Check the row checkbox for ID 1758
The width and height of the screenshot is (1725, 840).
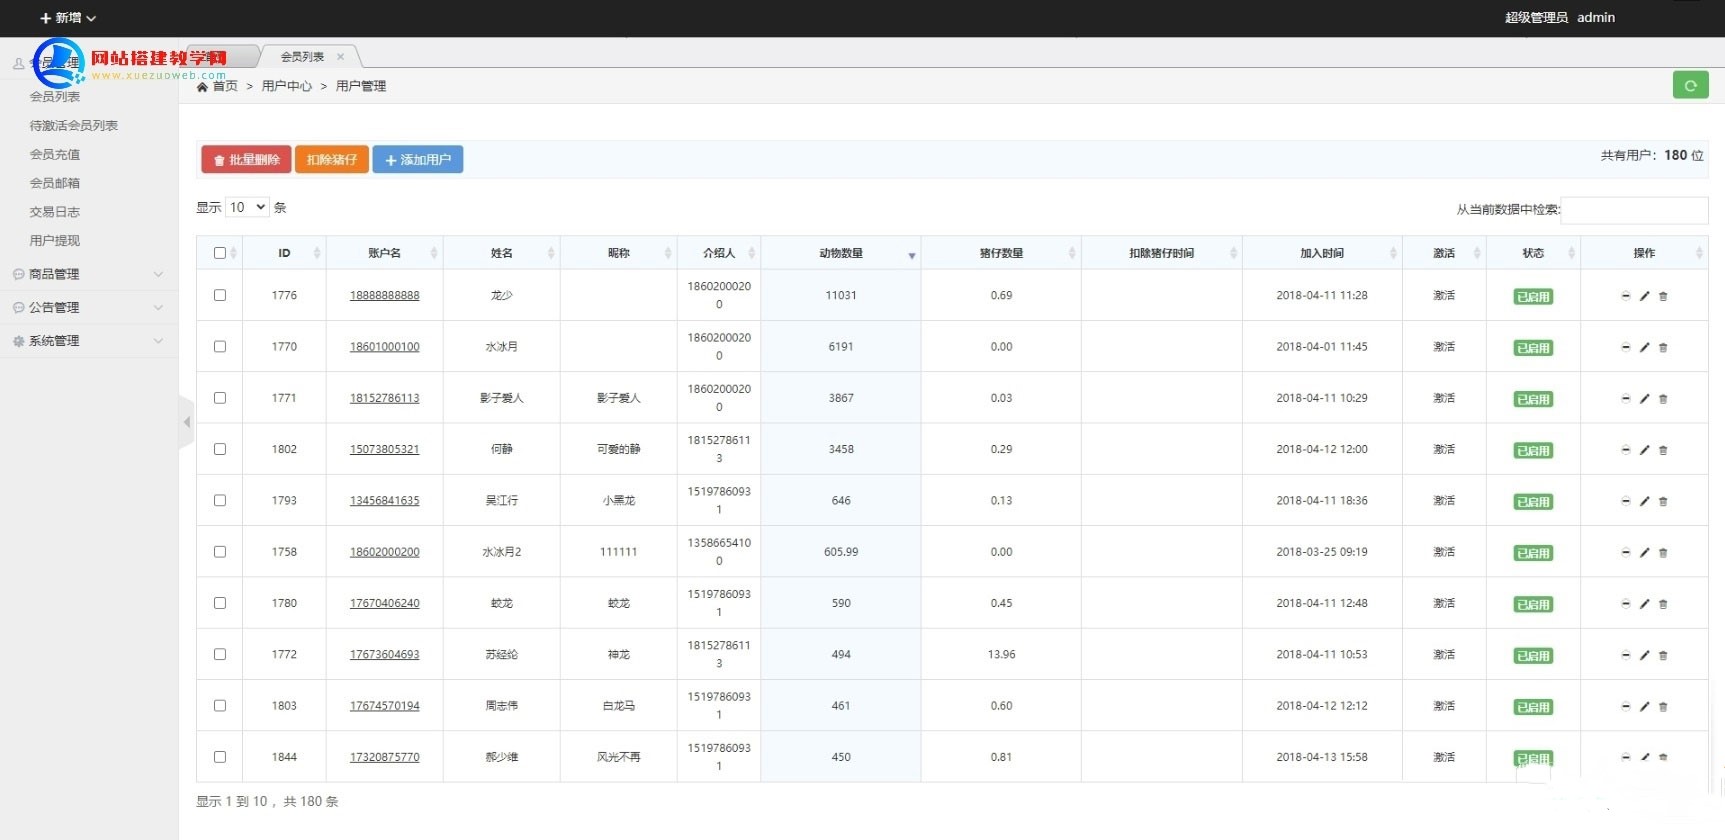pos(220,552)
